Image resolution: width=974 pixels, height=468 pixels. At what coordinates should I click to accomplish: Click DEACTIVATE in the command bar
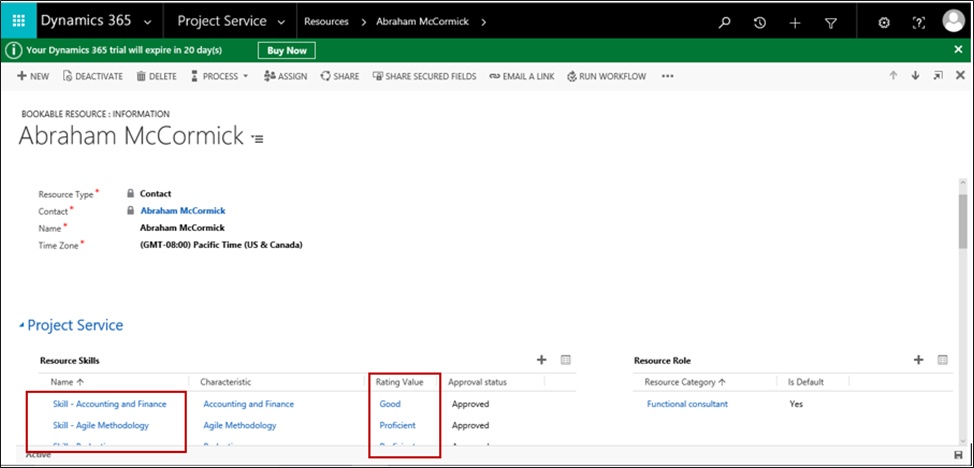click(93, 76)
